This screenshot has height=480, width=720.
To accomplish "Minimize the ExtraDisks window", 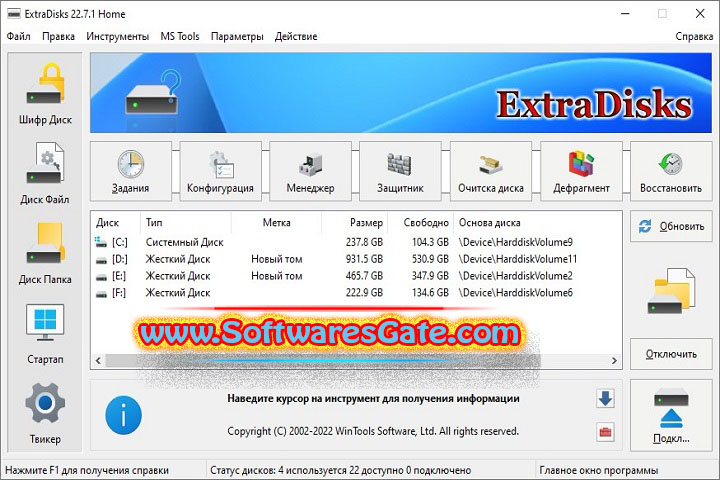I will [x=625, y=14].
